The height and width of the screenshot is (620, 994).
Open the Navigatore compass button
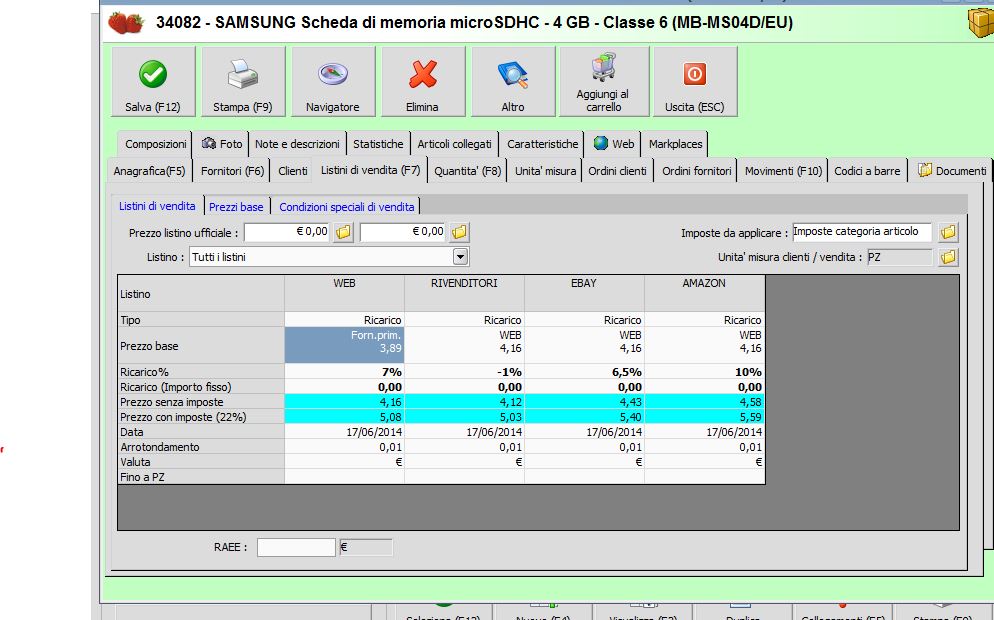tap(333, 82)
